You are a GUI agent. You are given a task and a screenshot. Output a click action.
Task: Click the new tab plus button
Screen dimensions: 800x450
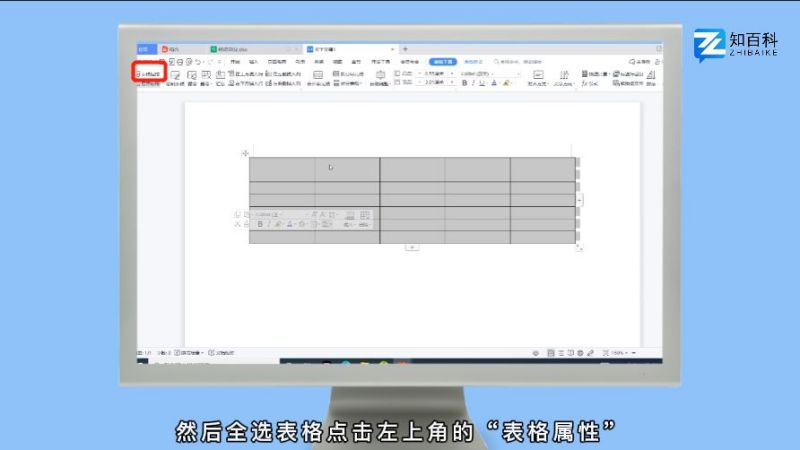[405, 48]
